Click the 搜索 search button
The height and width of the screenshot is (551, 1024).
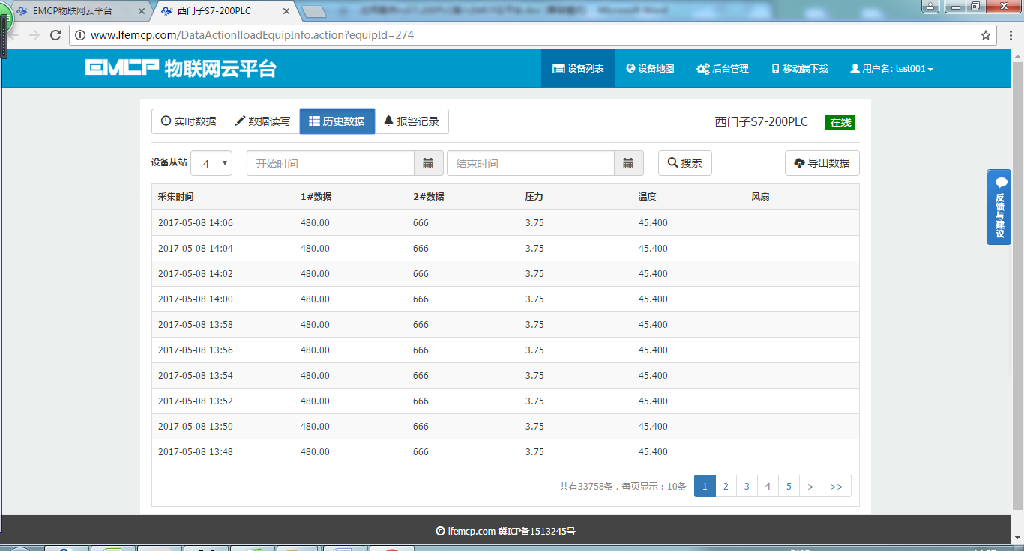(x=684, y=163)
